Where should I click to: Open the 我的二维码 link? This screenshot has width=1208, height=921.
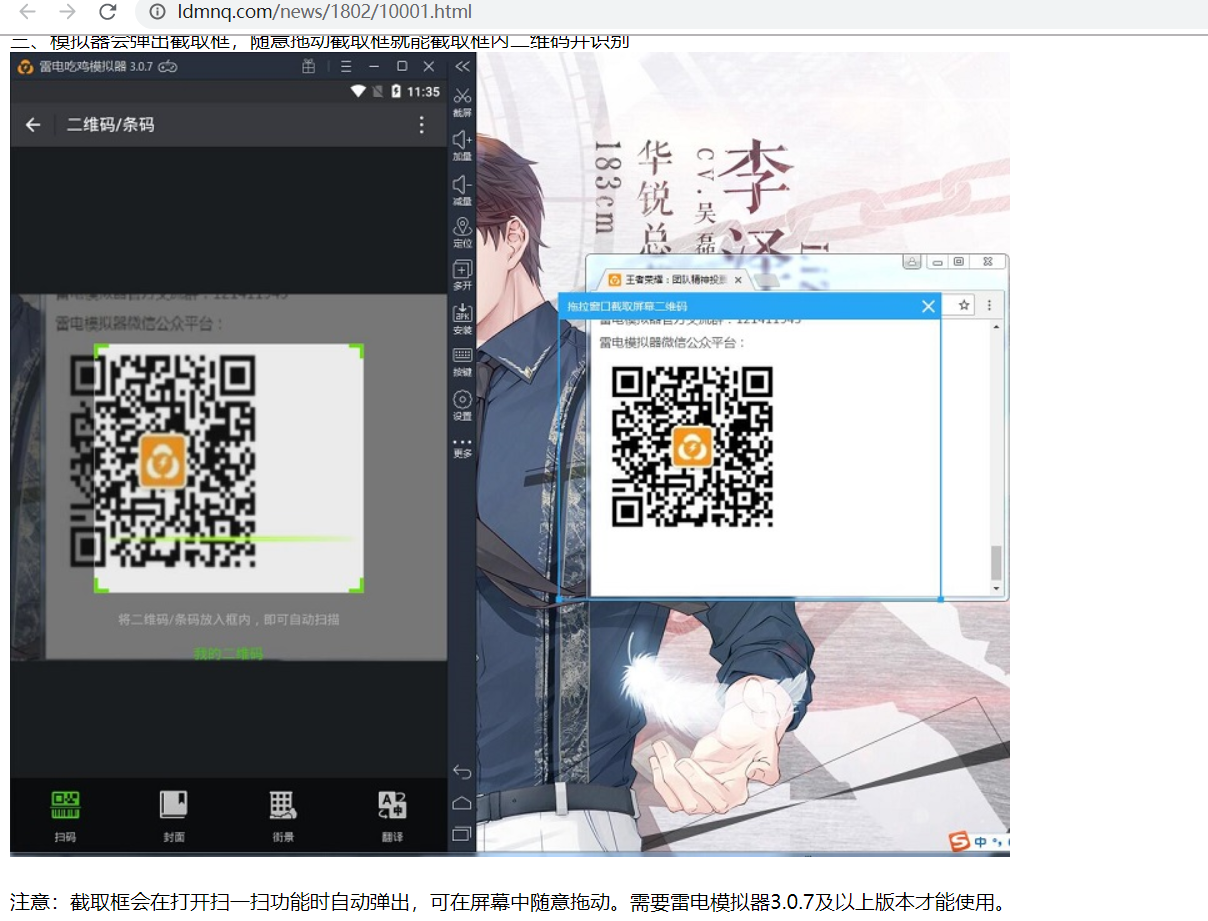pyautogui.click(x=228, y=653)
